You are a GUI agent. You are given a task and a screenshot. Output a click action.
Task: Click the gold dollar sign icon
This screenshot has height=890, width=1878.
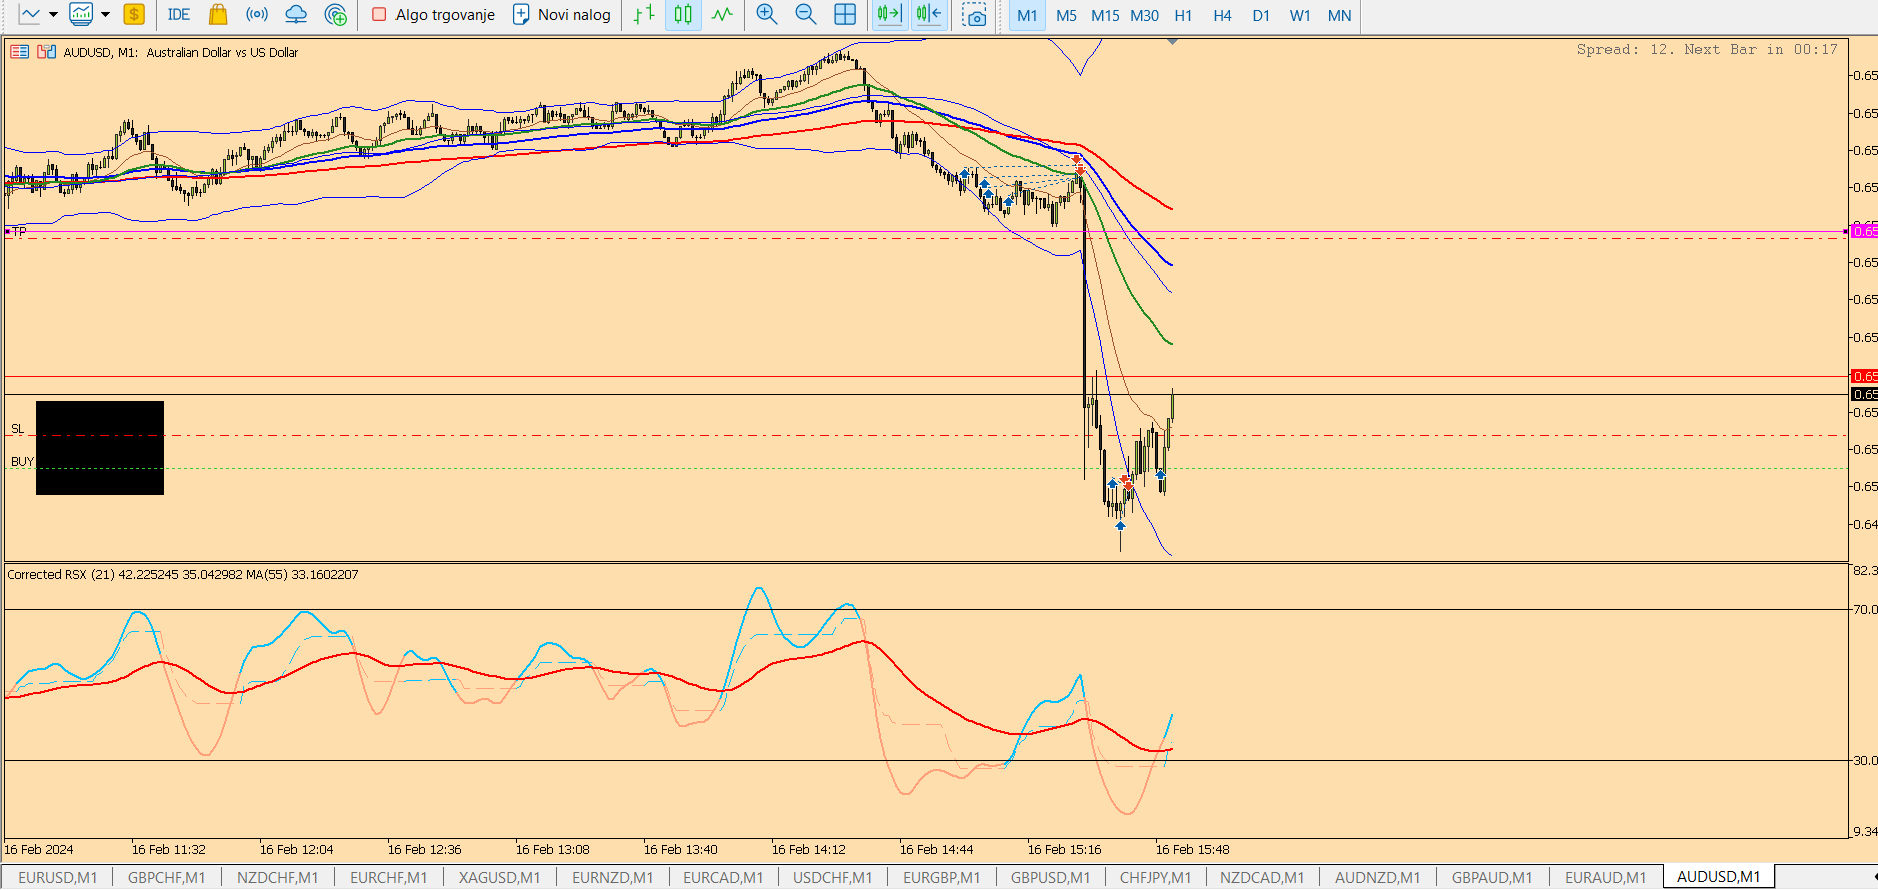(x=134, y=14)
